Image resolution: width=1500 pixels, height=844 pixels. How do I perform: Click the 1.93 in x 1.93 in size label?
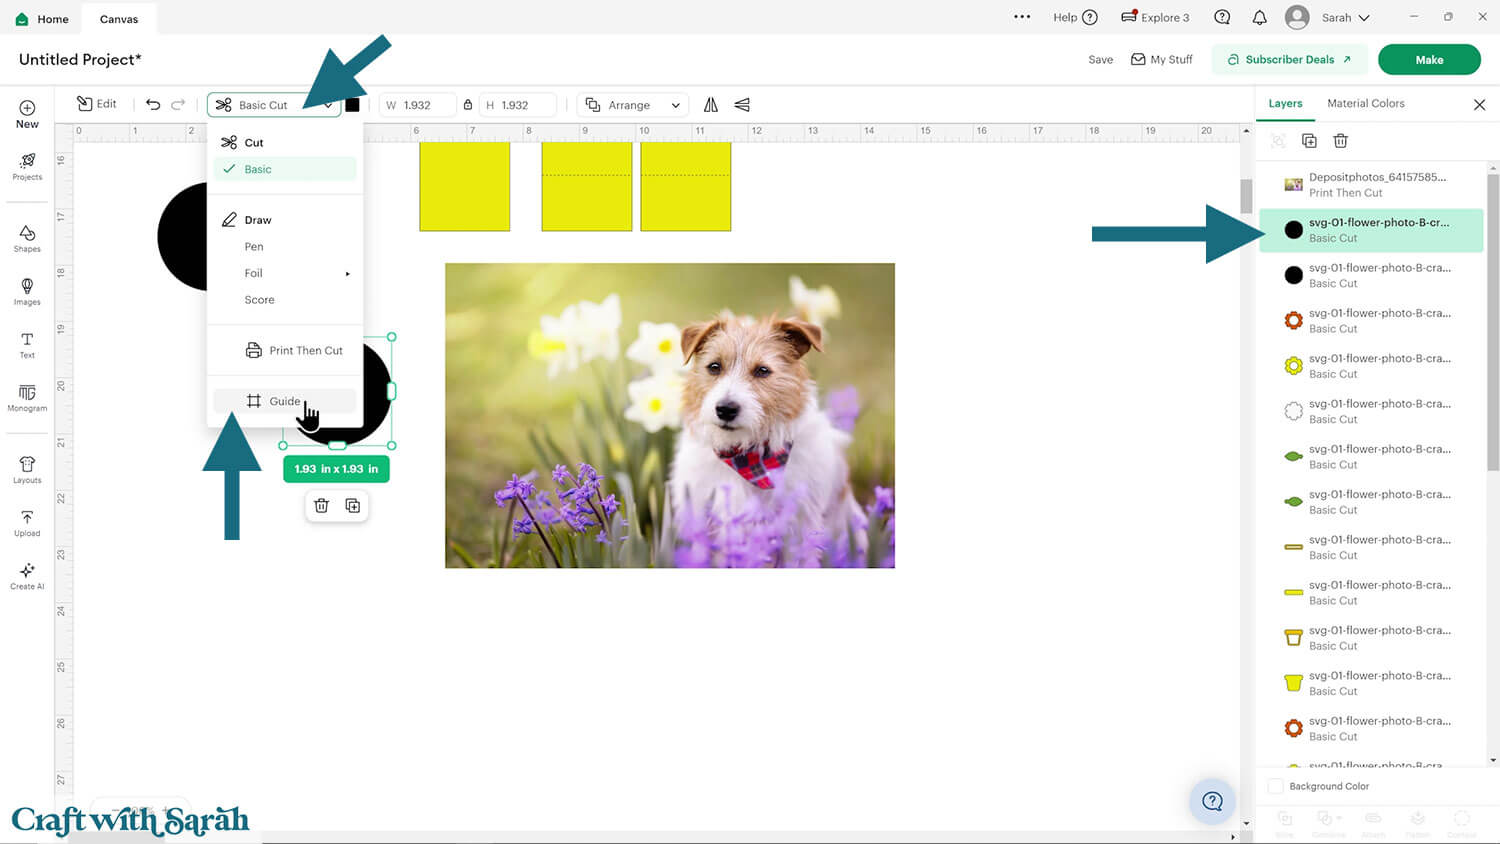pos(336,469)
